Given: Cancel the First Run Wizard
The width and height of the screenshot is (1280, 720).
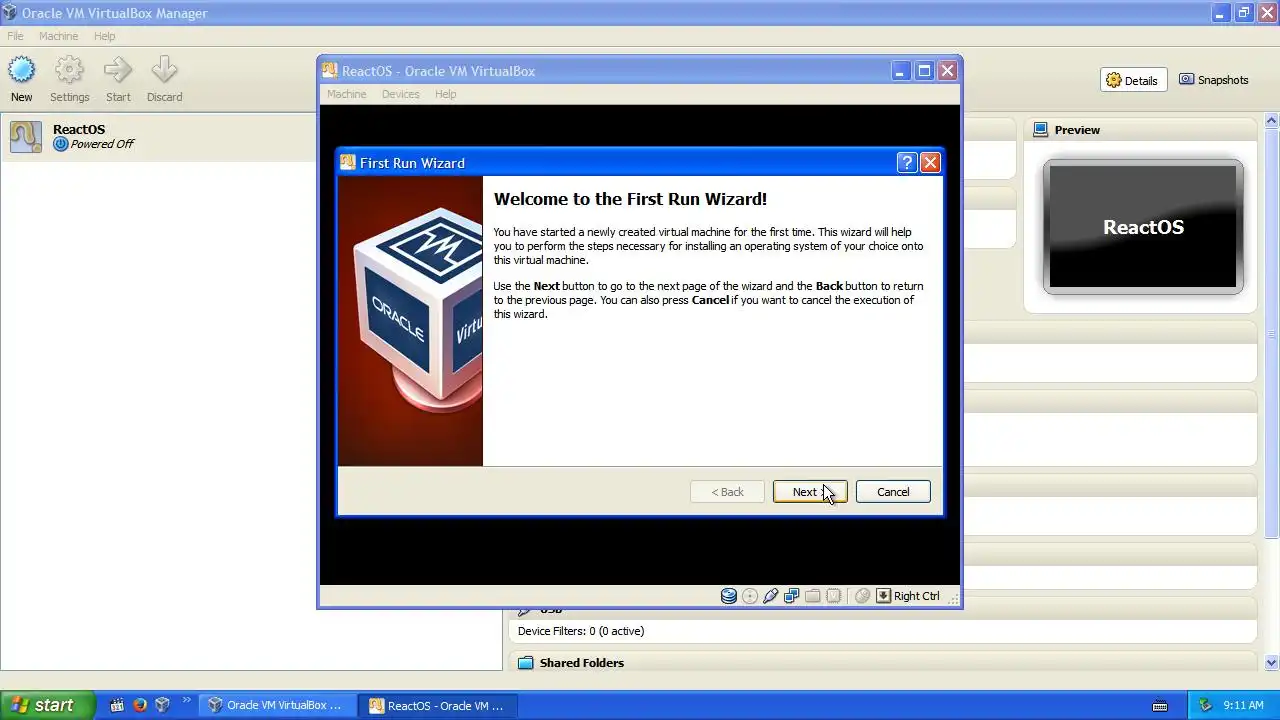Looking at the screenshot, I should tap(893, 492).
